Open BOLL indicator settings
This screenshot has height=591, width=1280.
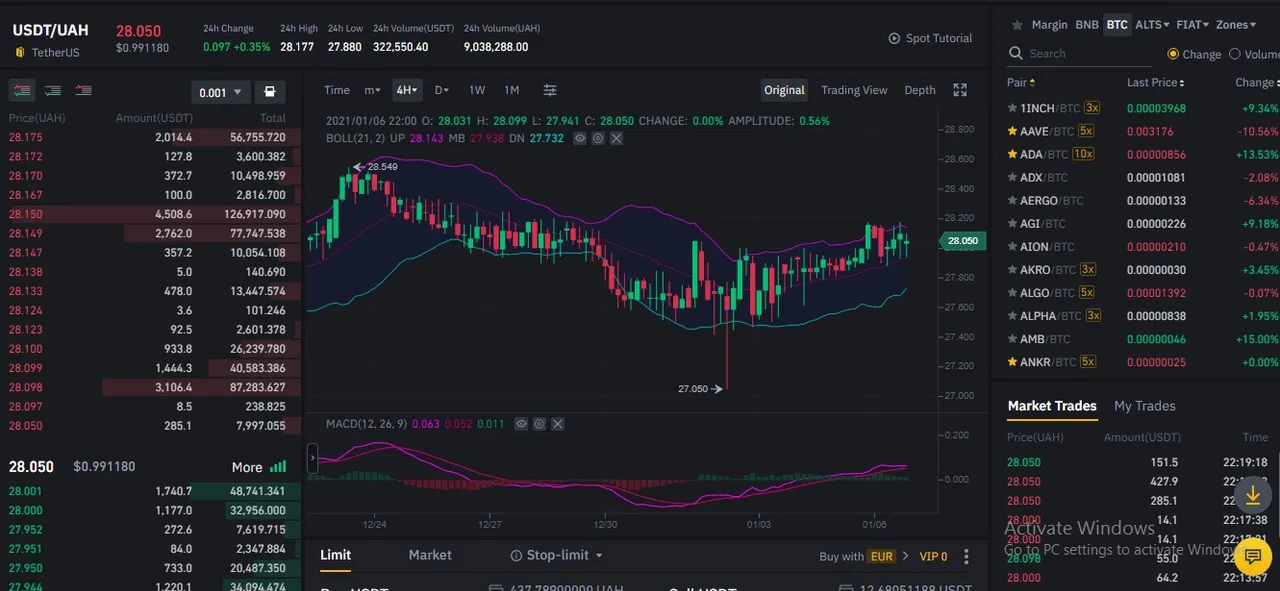(x=598, y=138)
